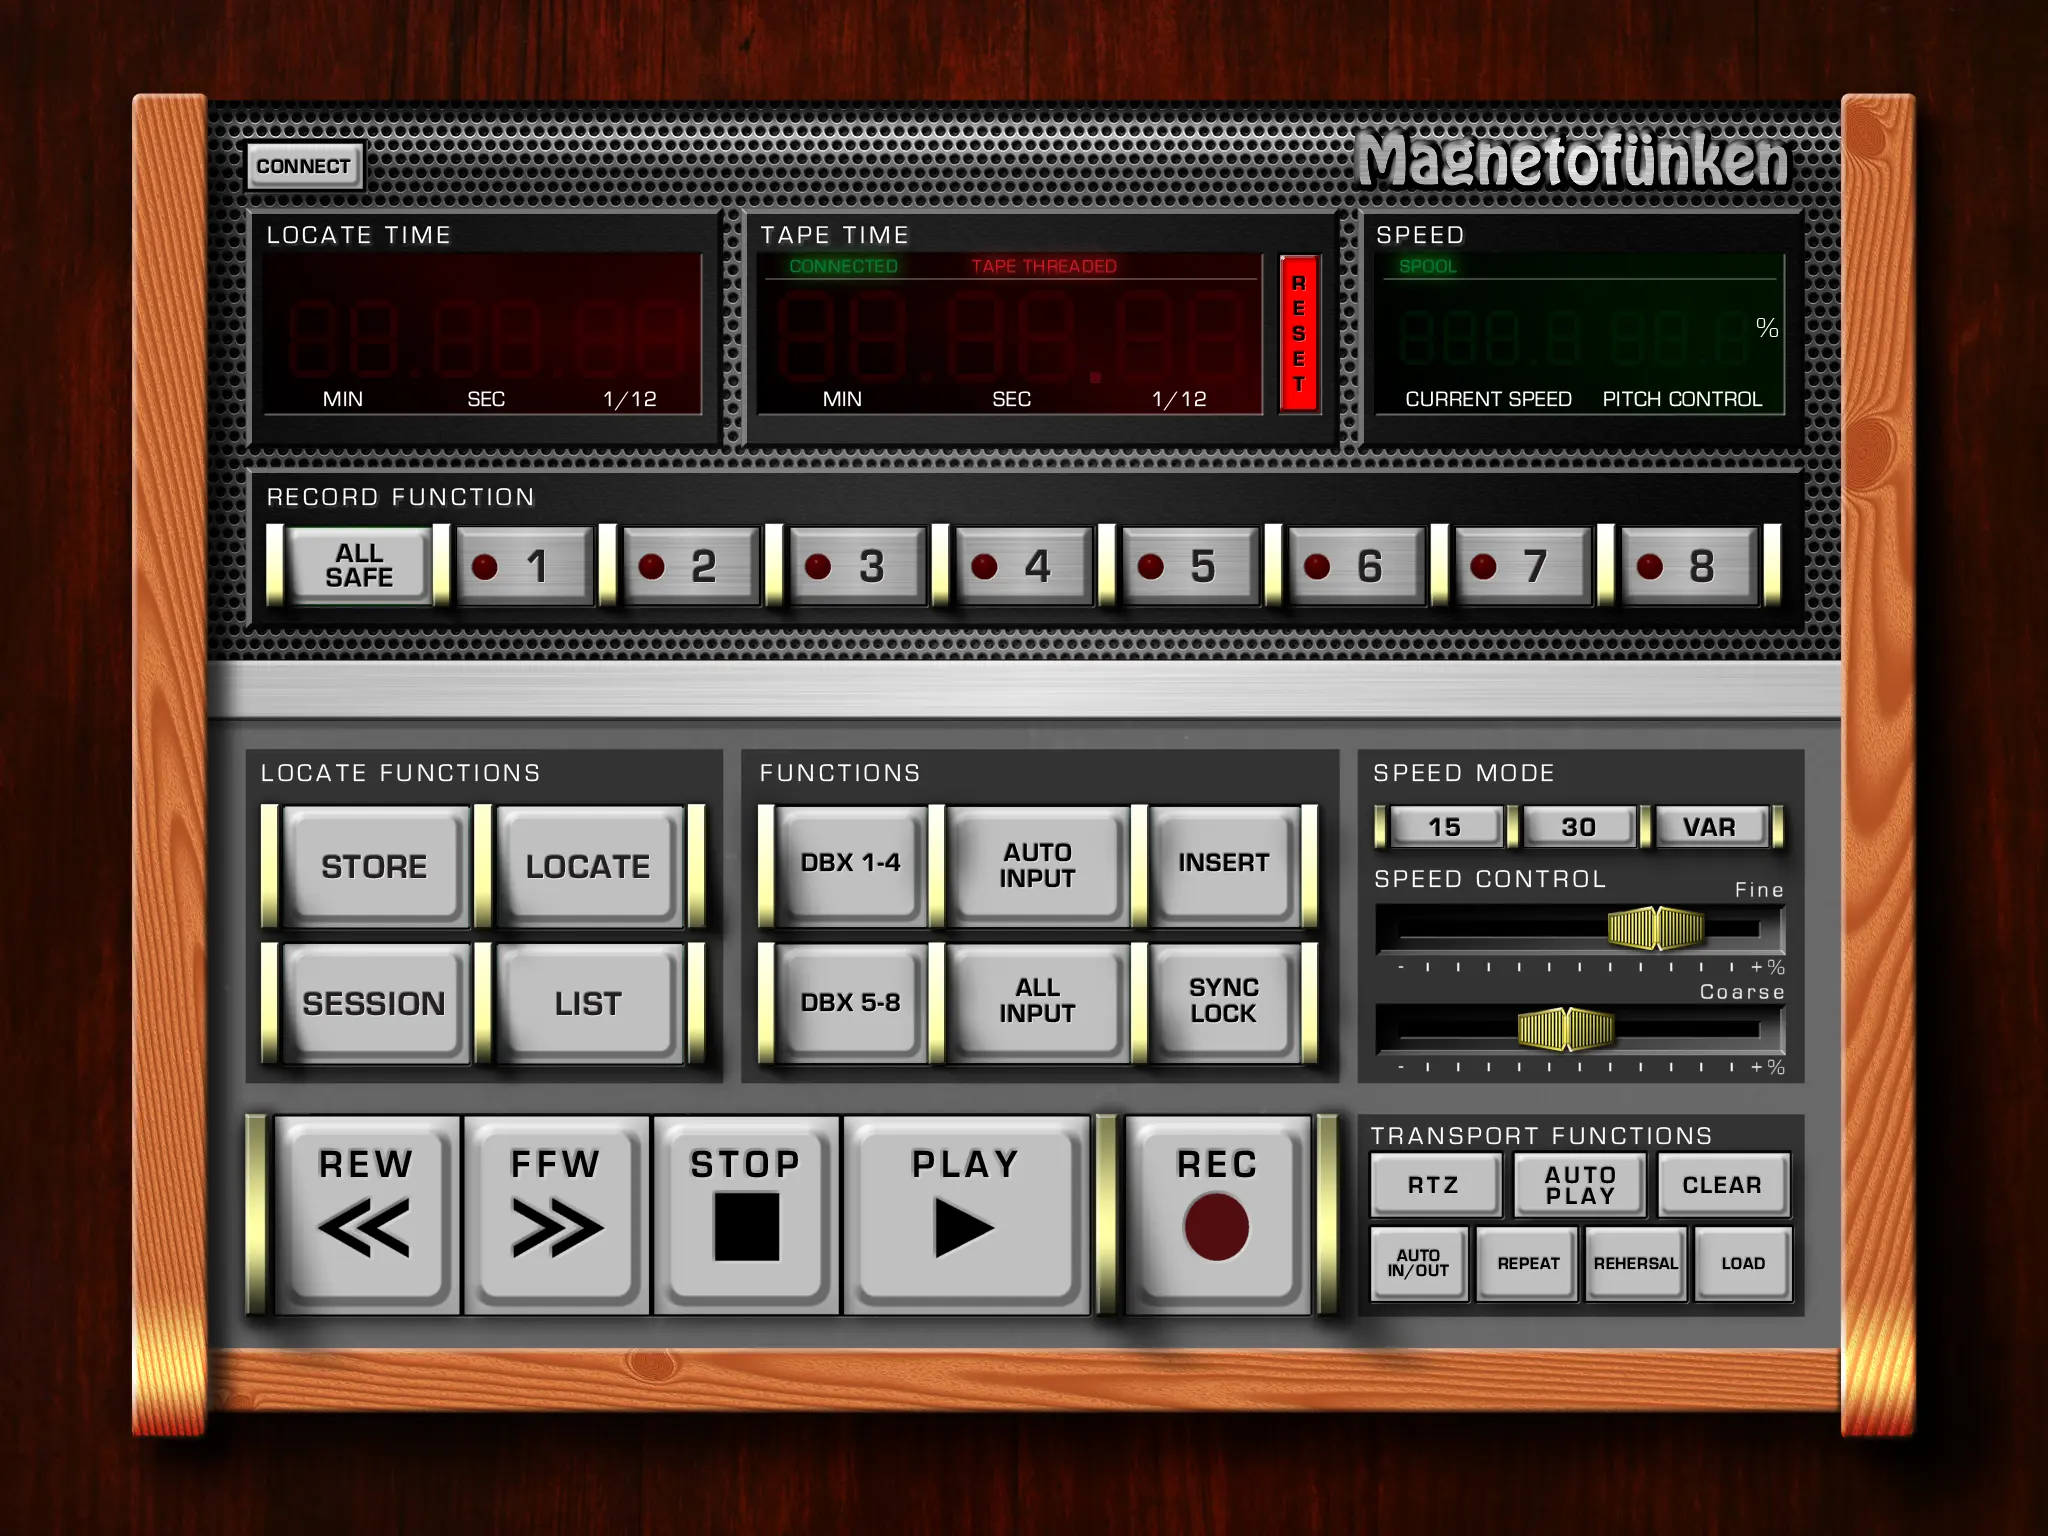The width and height of the screenshot is (2048, 1536).
Task: Toggle DBX 1-4 noise reduction
Action: pyautogui.click(x=851, y=864)
